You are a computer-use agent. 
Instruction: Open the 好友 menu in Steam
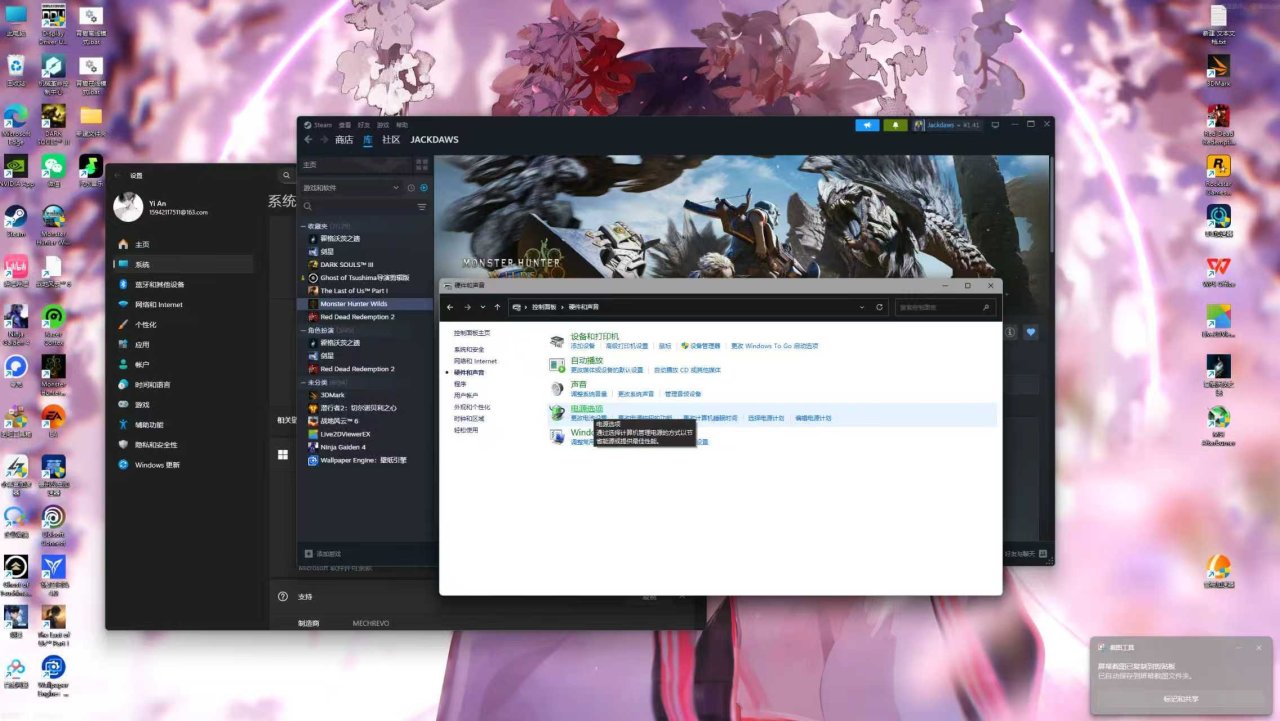[364, 125]
